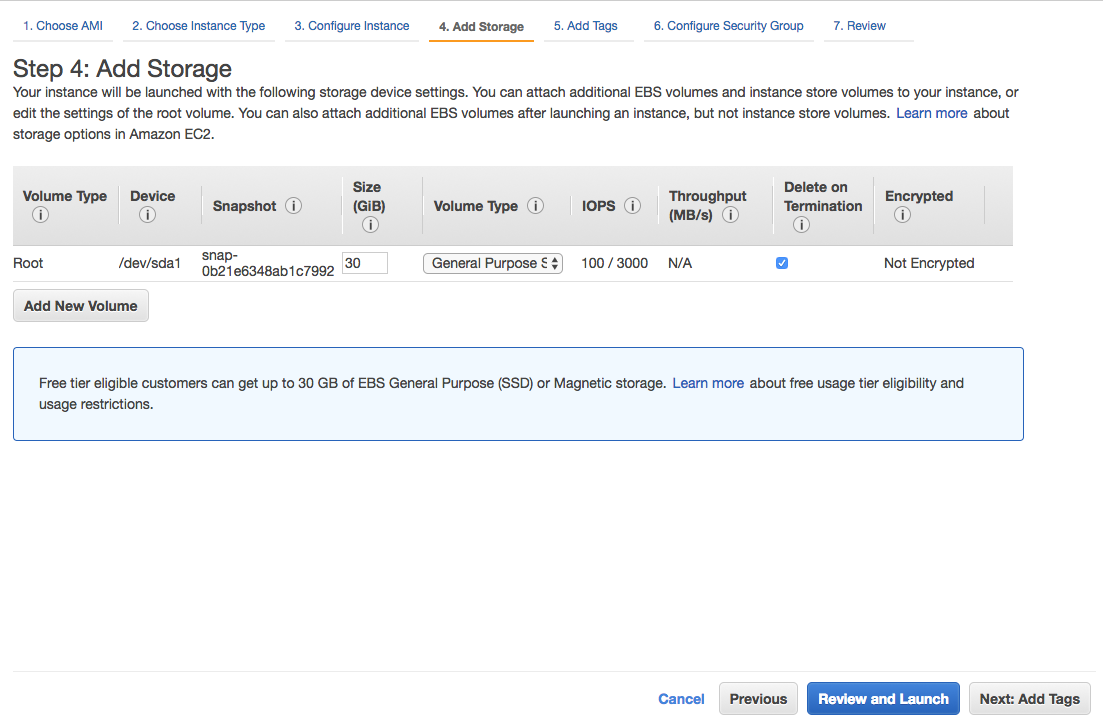The height and width of the screenshot is (724, 1103).
Task: Click Review and Launch button
Action: (x=884, y=699)
